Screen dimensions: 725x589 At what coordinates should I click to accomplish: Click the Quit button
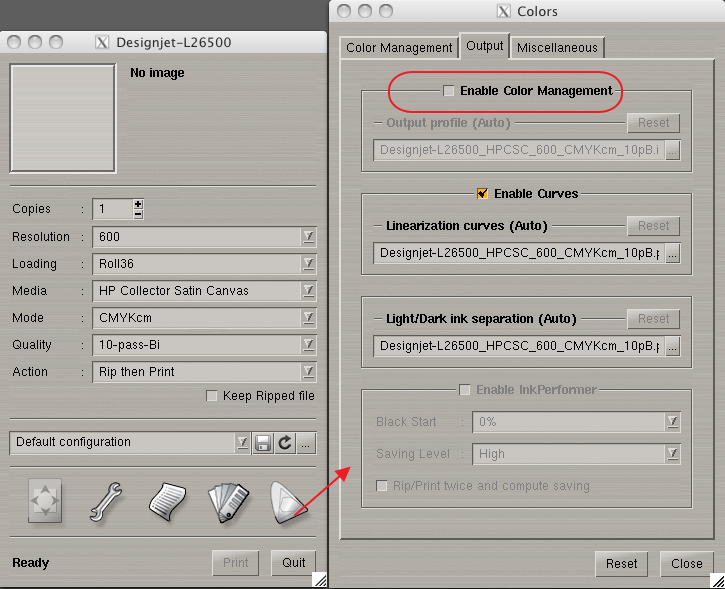tap(293, 562)
